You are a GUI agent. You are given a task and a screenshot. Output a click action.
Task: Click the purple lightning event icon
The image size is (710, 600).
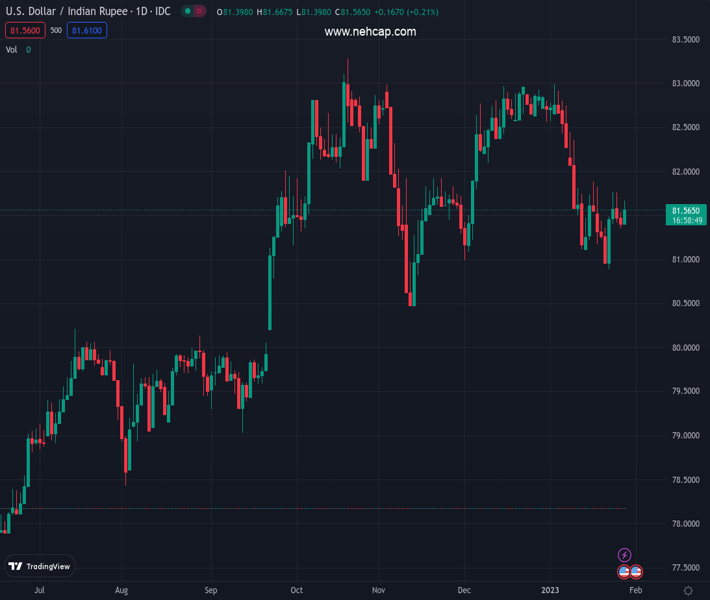click(x=625, y=555)
